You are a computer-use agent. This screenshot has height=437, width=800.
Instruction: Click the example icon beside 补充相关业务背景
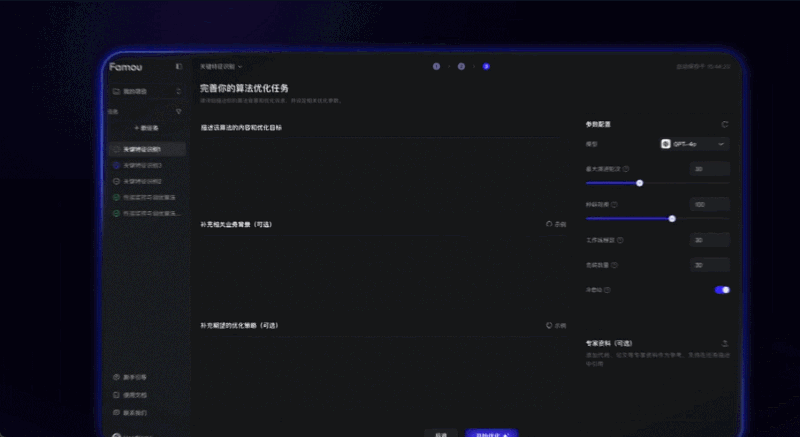click(x=556, y=224)
